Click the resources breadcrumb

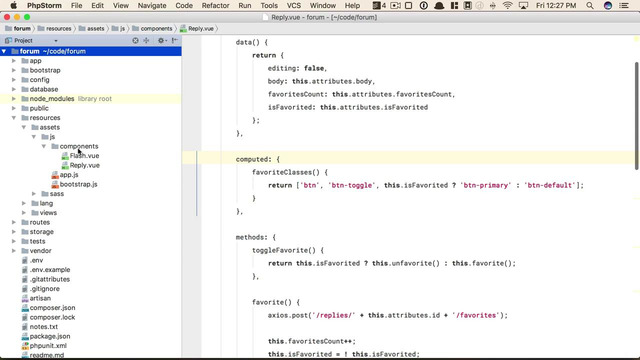pyautogui.click(x=54, y=29)
